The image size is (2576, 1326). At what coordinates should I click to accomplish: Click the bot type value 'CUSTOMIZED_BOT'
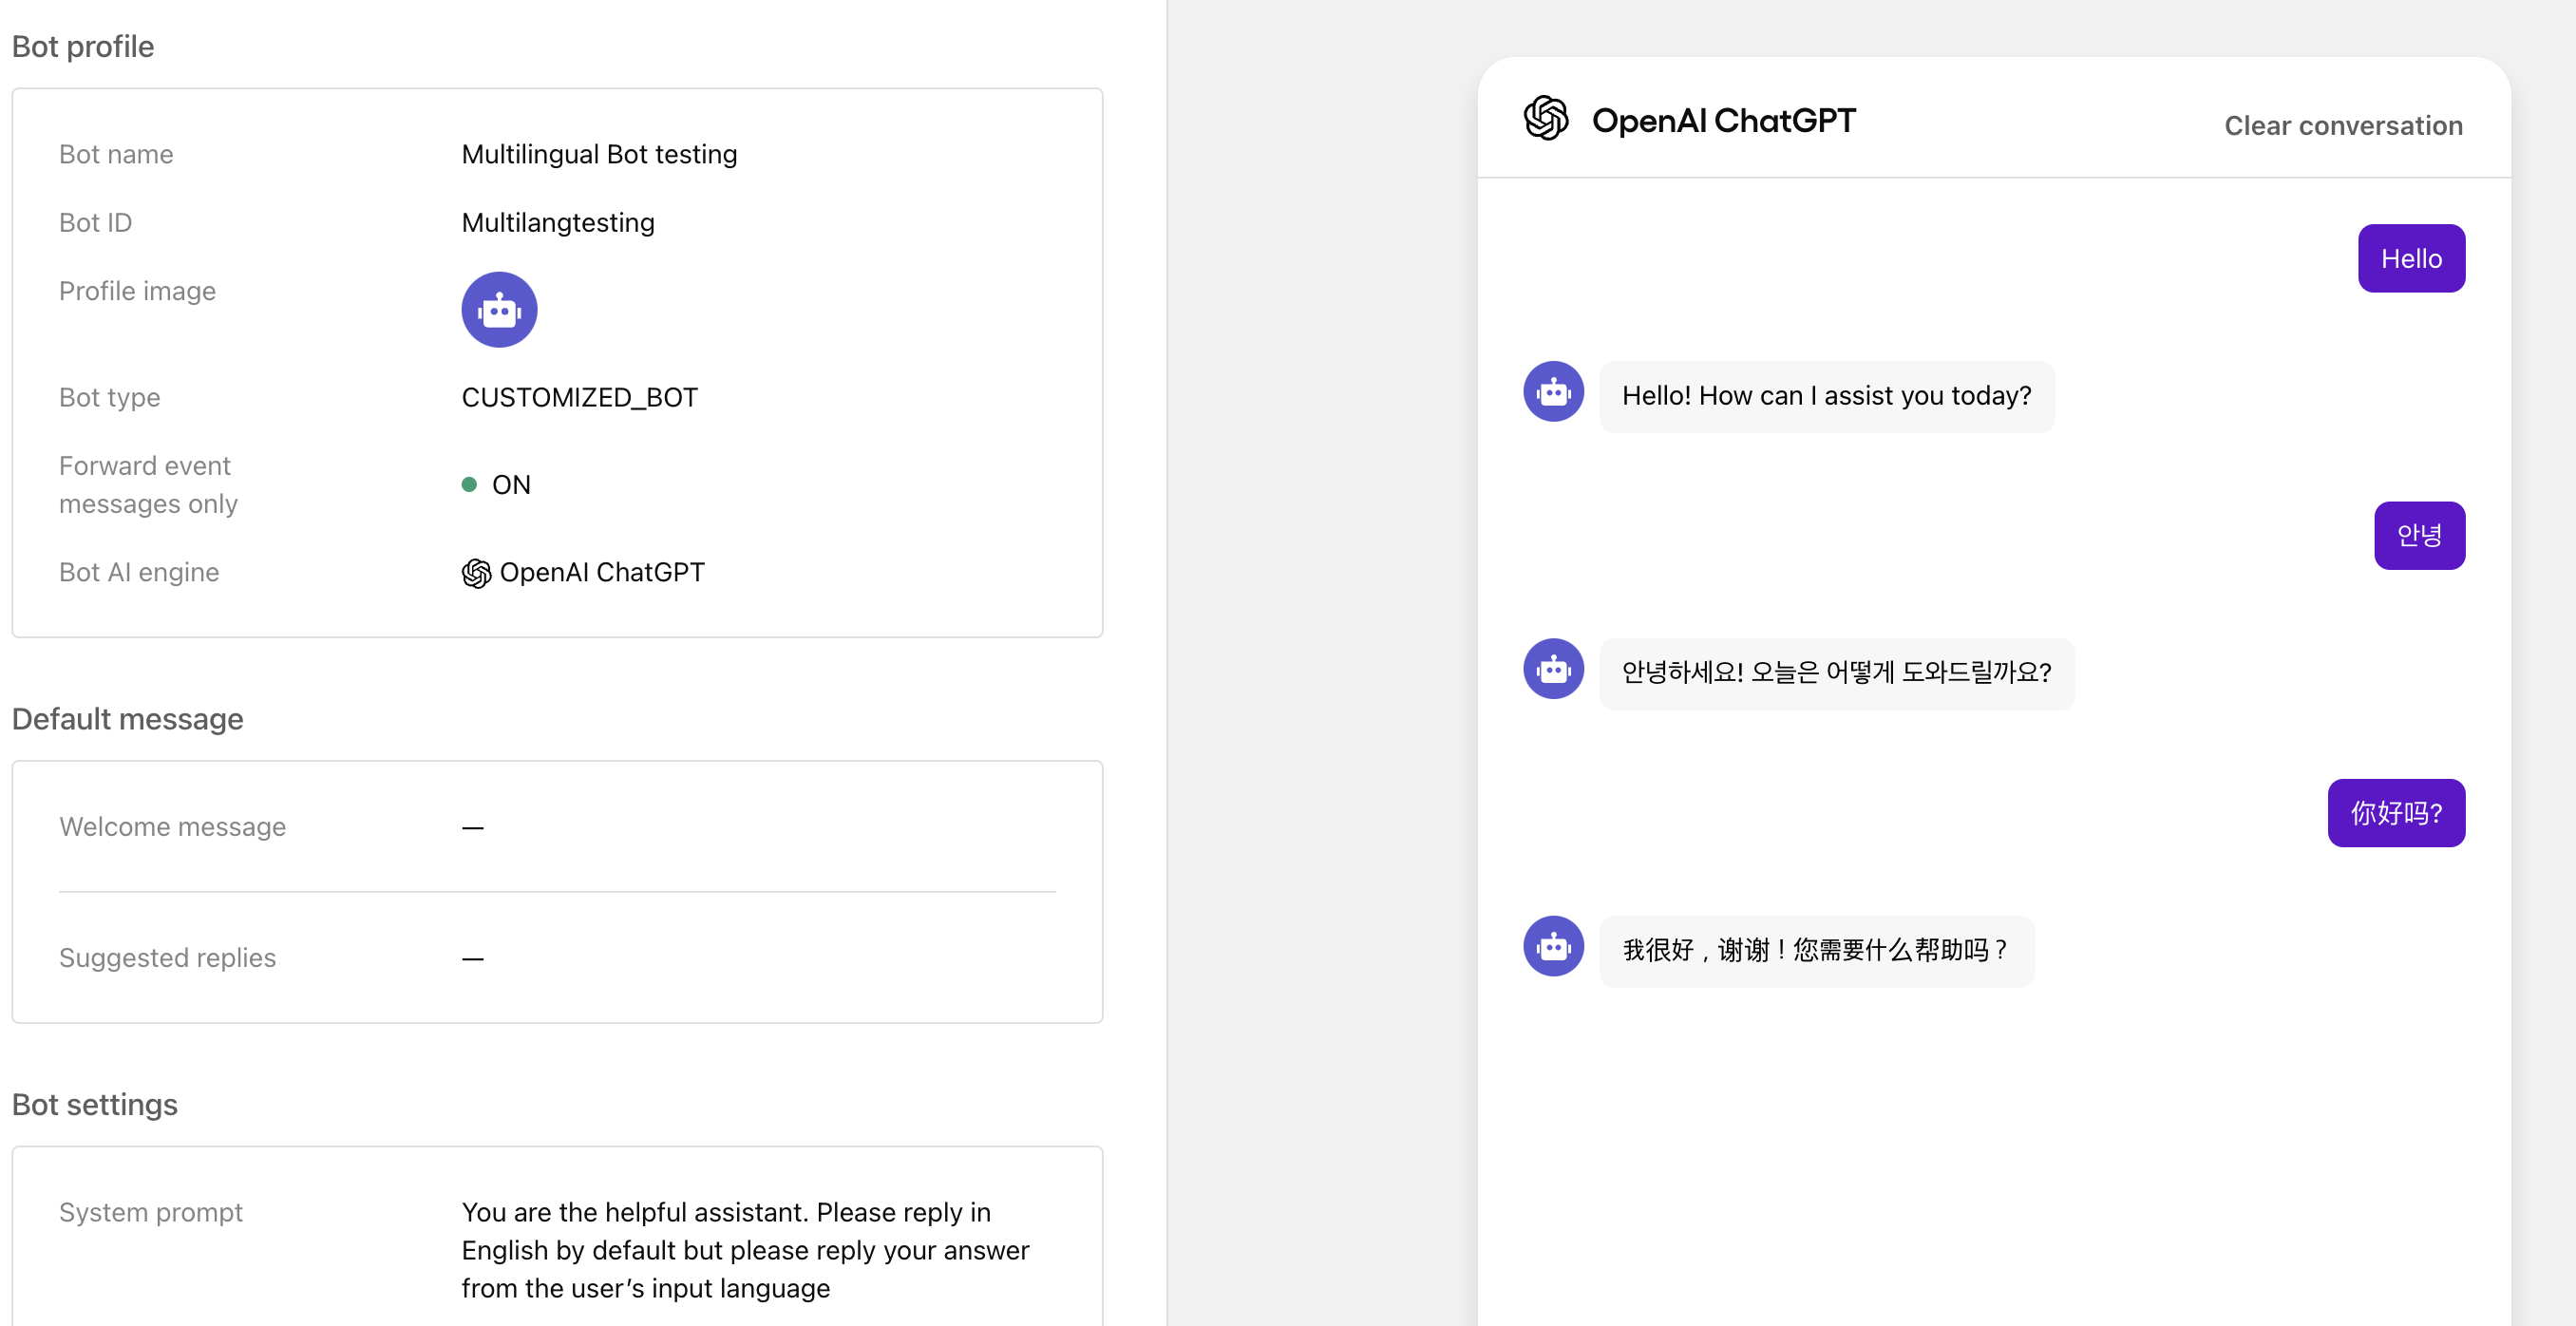click(579, 397)
